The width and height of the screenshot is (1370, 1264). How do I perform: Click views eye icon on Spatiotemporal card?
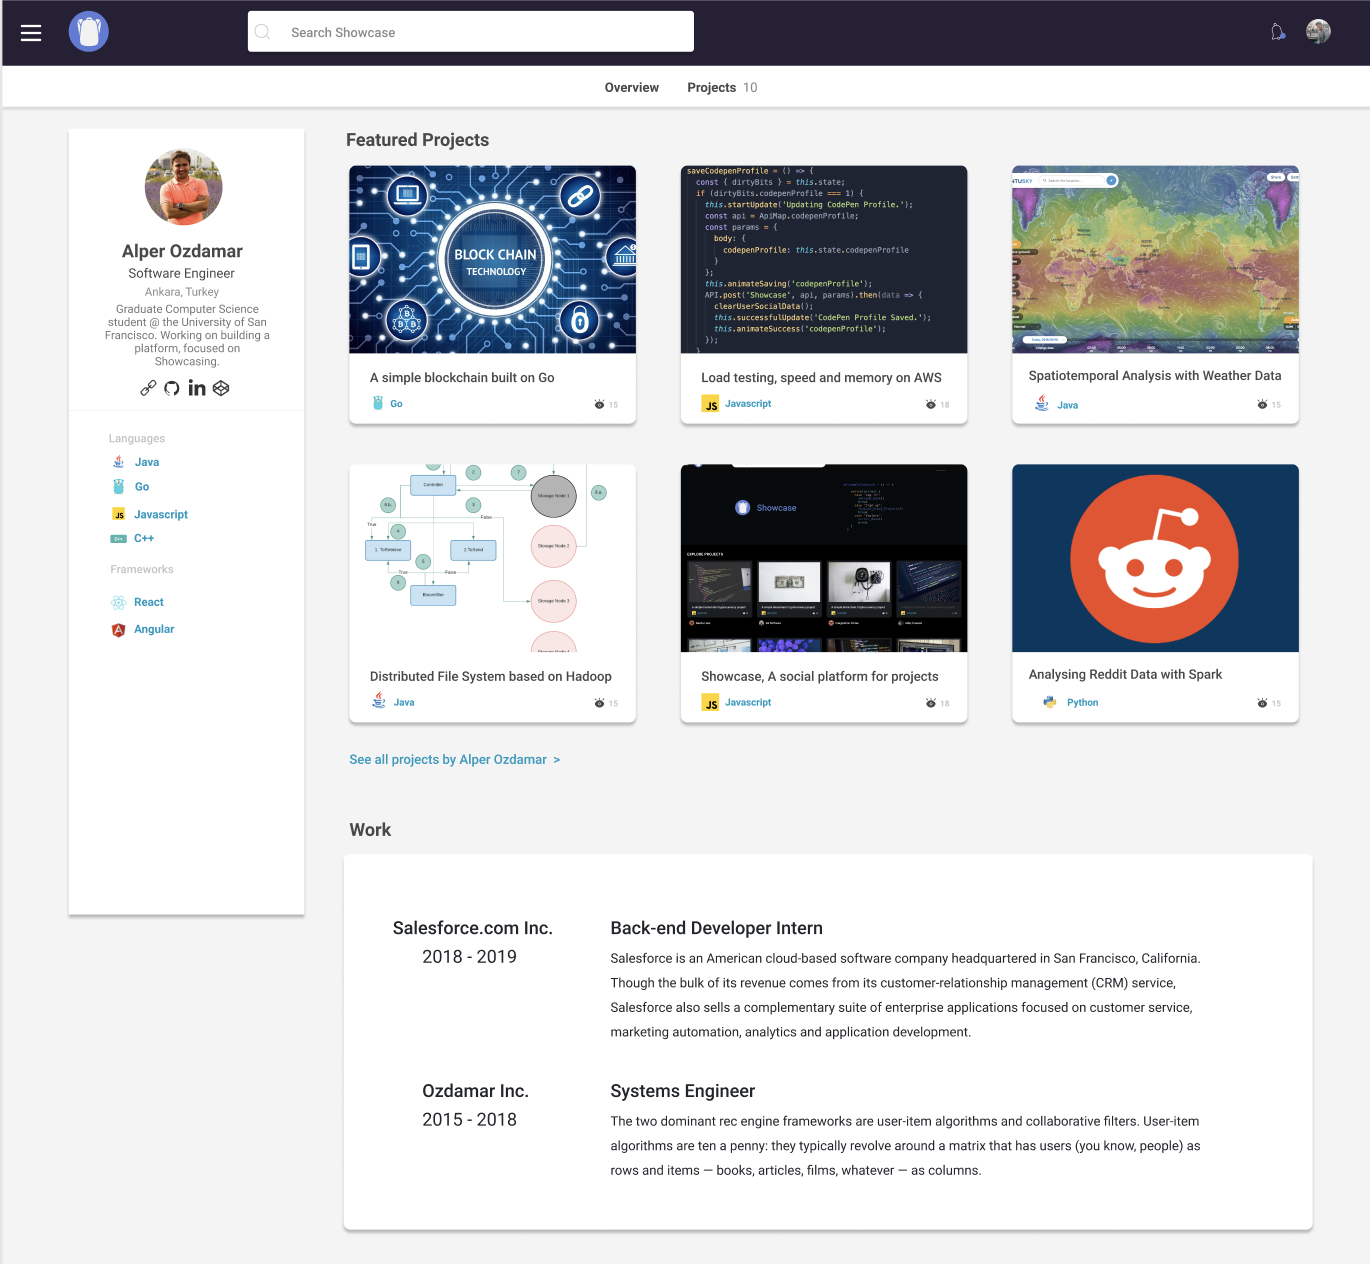(1262, 404)
